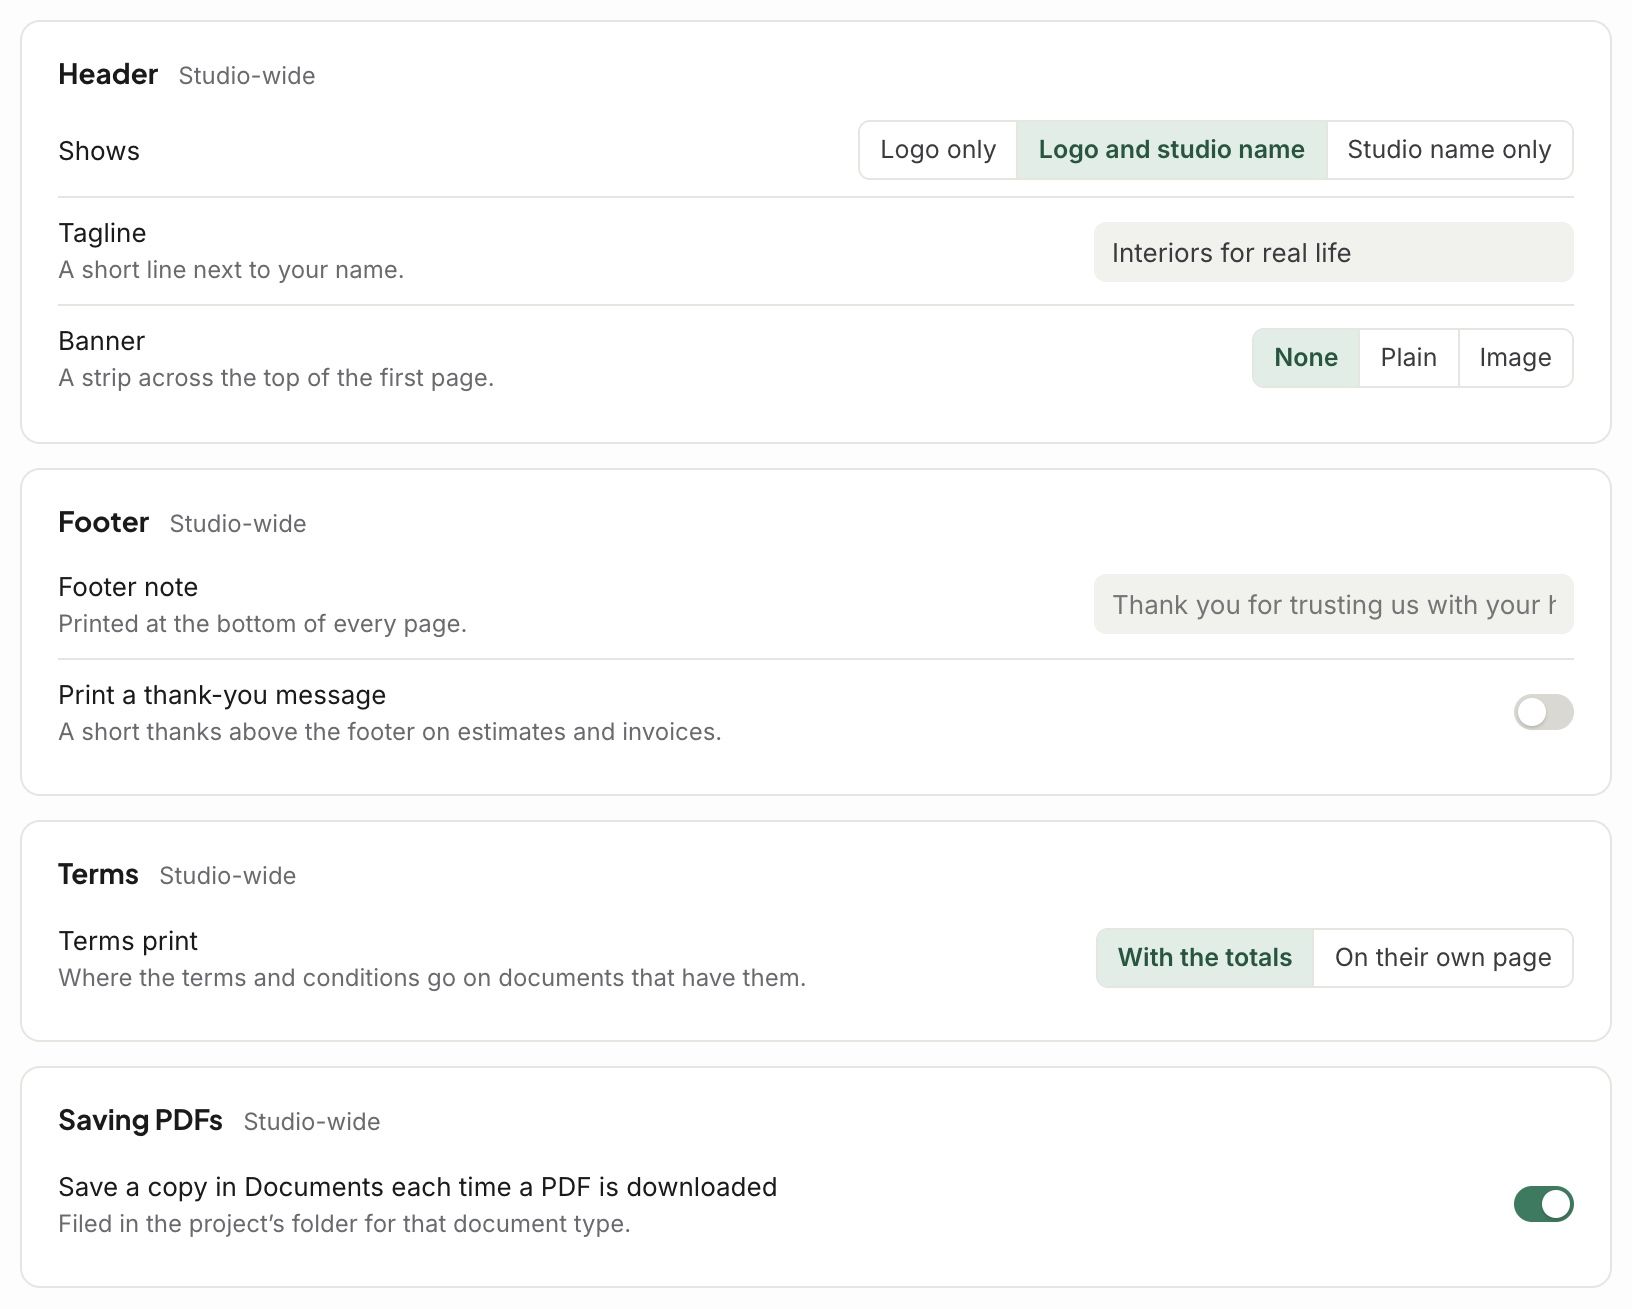Choose "With the totals" for Terms print
The width and height of the screenshot is (1632, 1309).
1204,958
